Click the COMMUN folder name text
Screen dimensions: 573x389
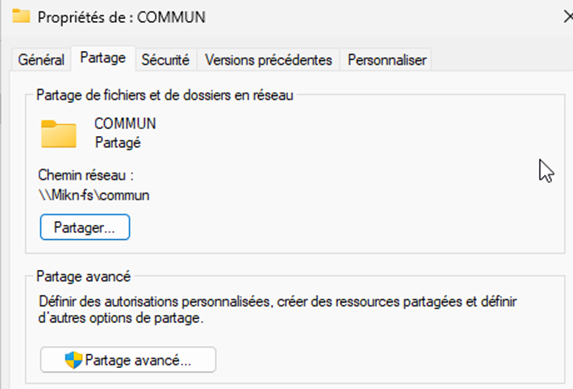[125, 124]
